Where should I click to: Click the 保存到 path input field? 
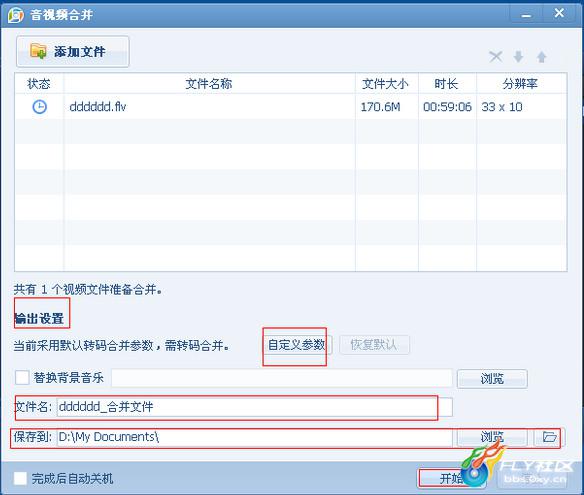point(255,437)
